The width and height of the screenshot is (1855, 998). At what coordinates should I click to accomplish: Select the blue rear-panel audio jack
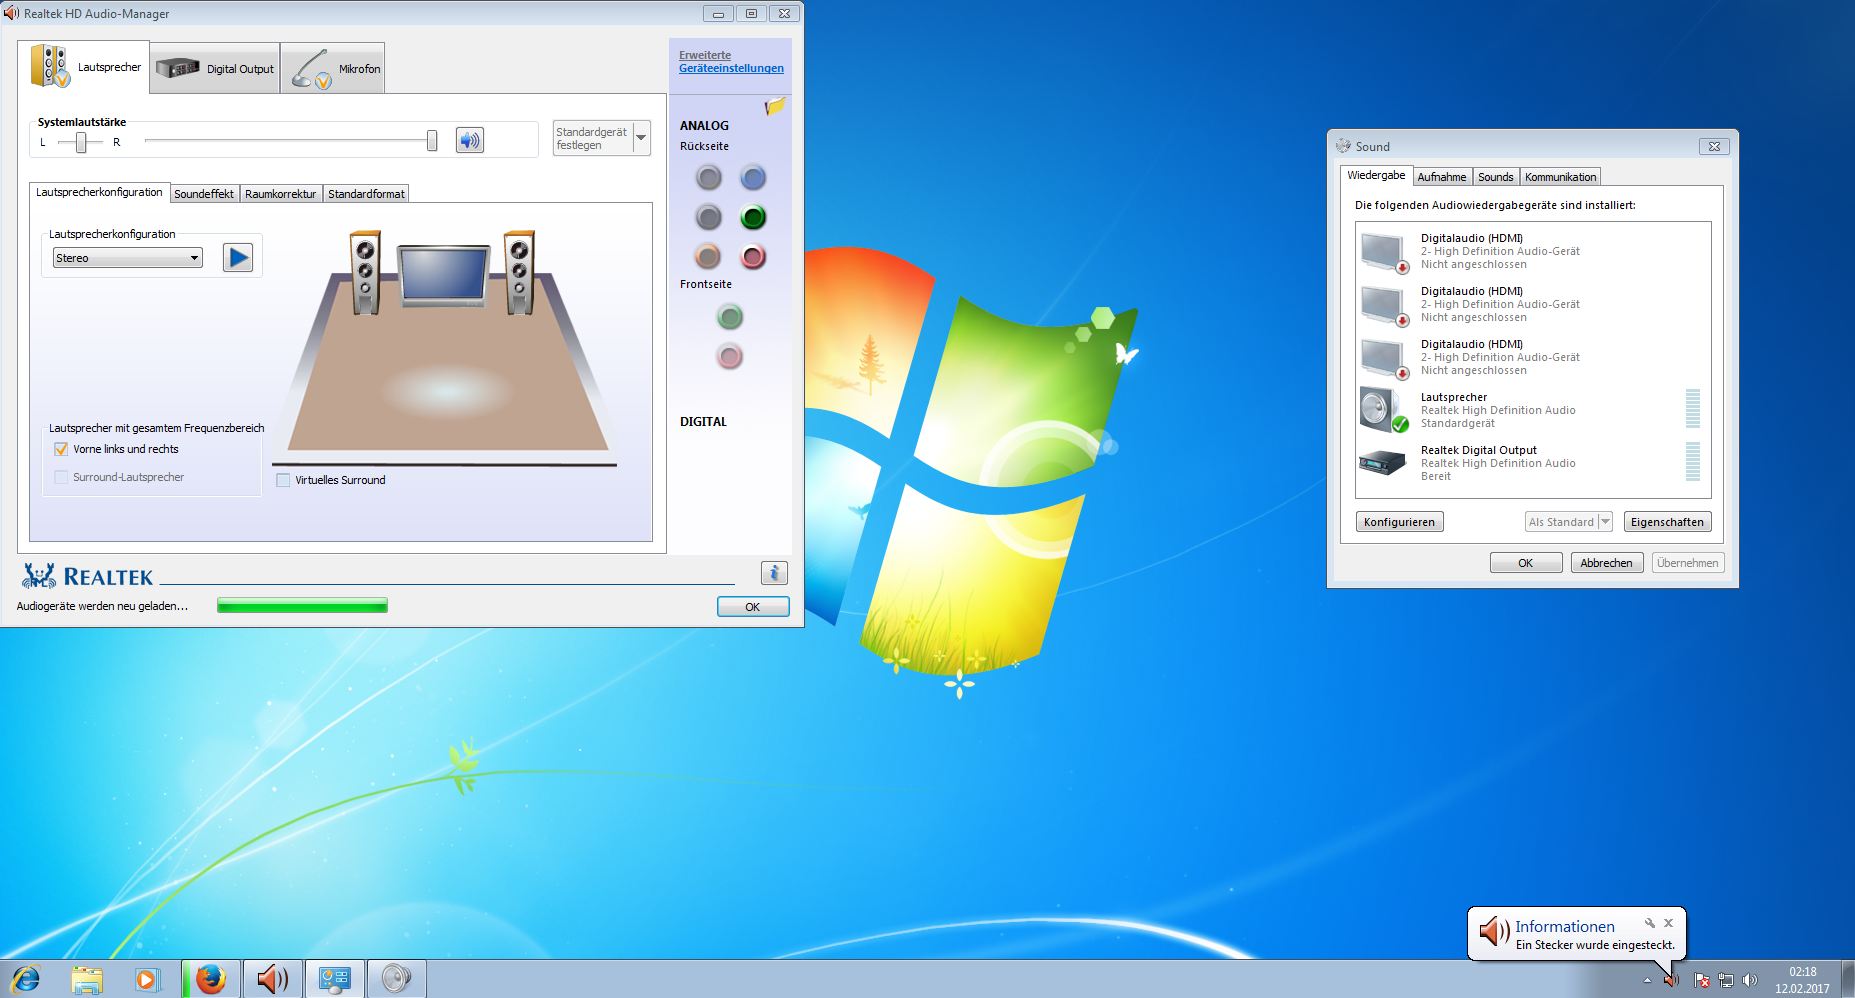point(753,178)
